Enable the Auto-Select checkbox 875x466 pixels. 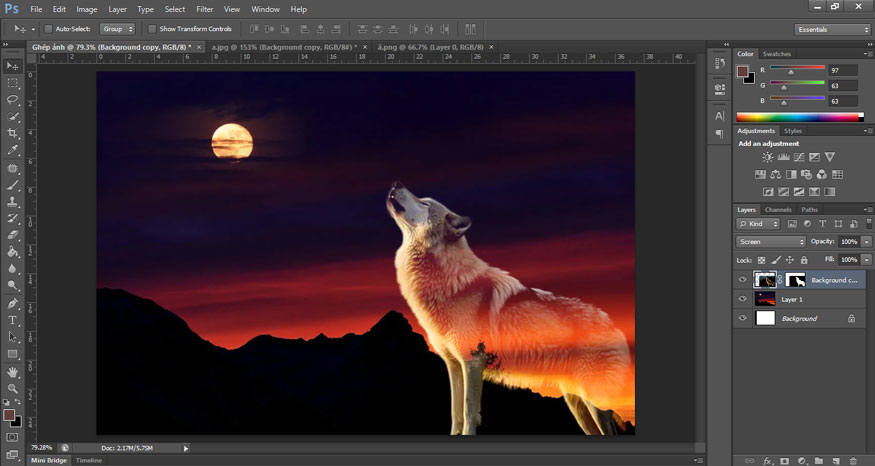click(49, 29)
